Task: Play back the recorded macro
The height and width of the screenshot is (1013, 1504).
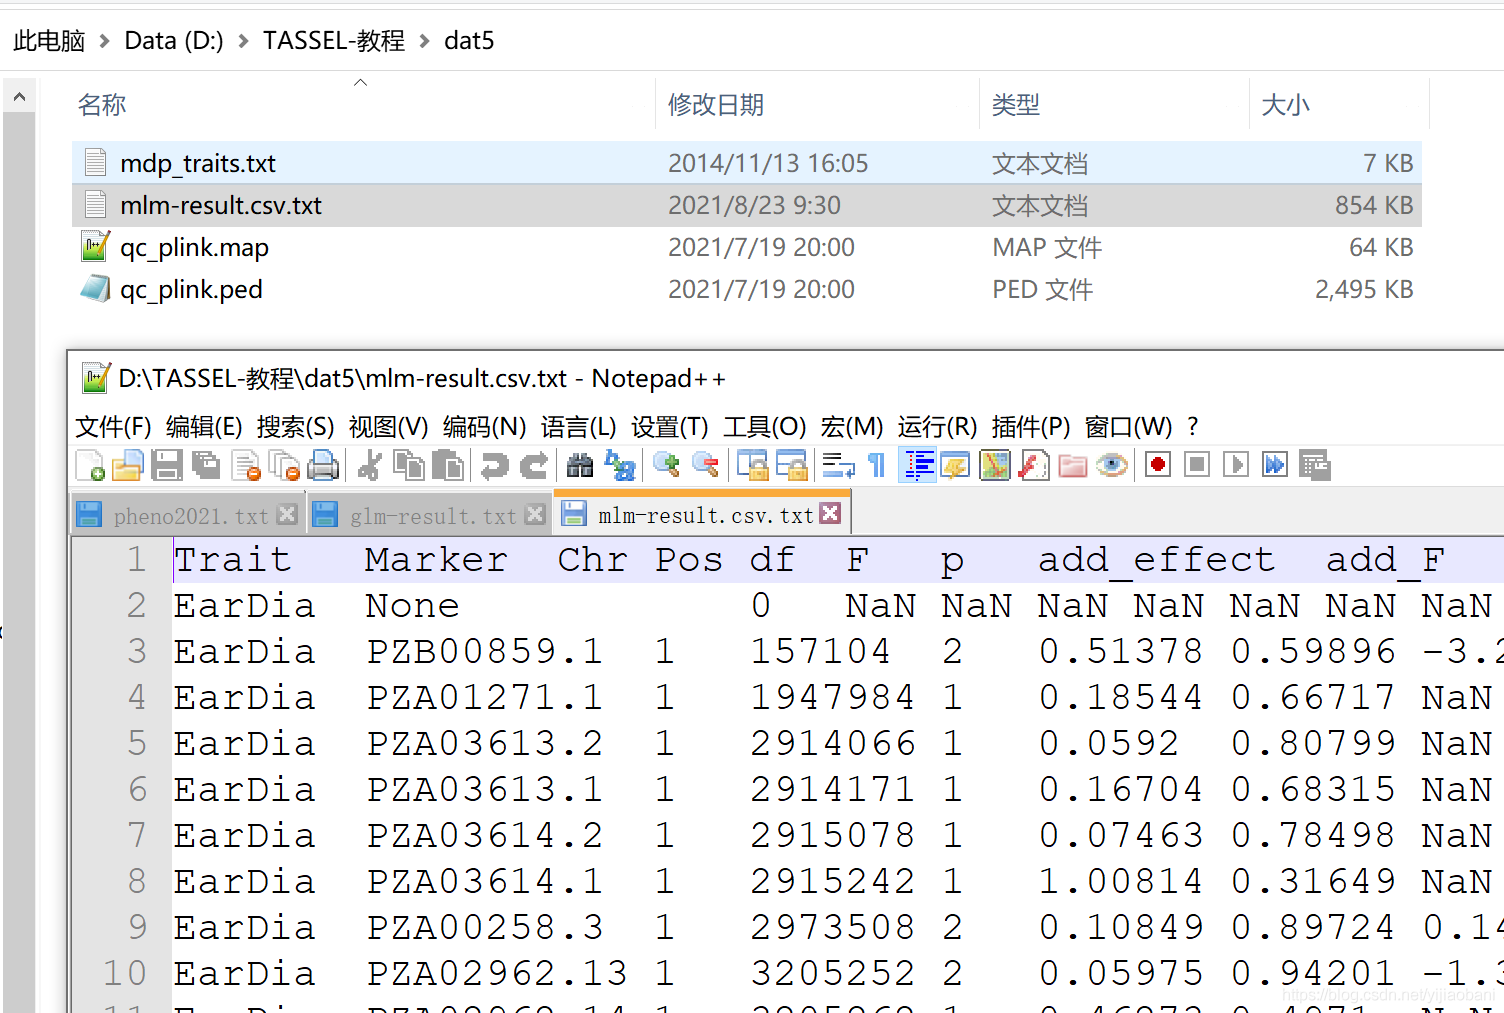Action: tap(1235, 464)
